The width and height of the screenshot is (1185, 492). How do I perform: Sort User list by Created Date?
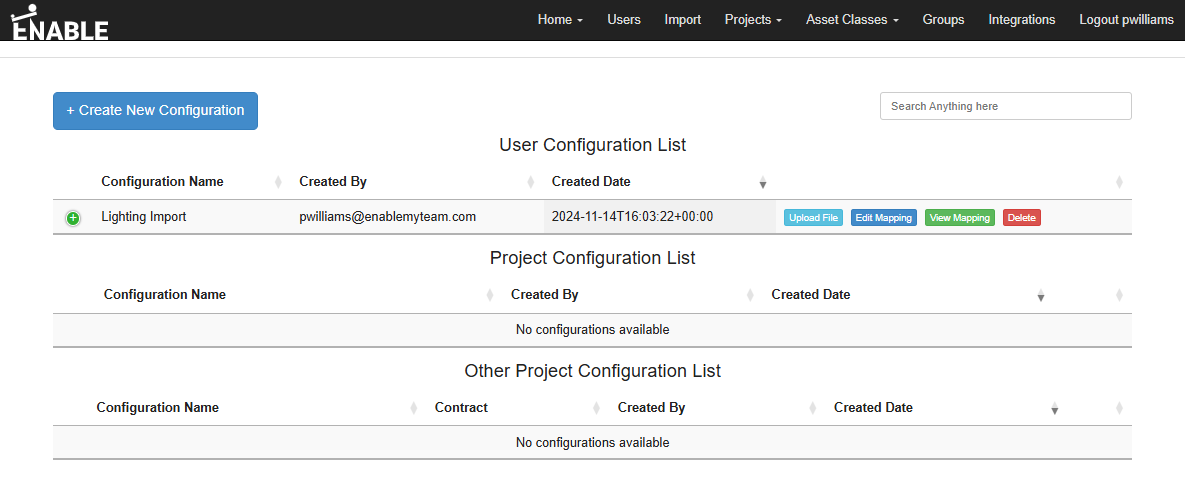pyautogui.click(x=591, y=182)
